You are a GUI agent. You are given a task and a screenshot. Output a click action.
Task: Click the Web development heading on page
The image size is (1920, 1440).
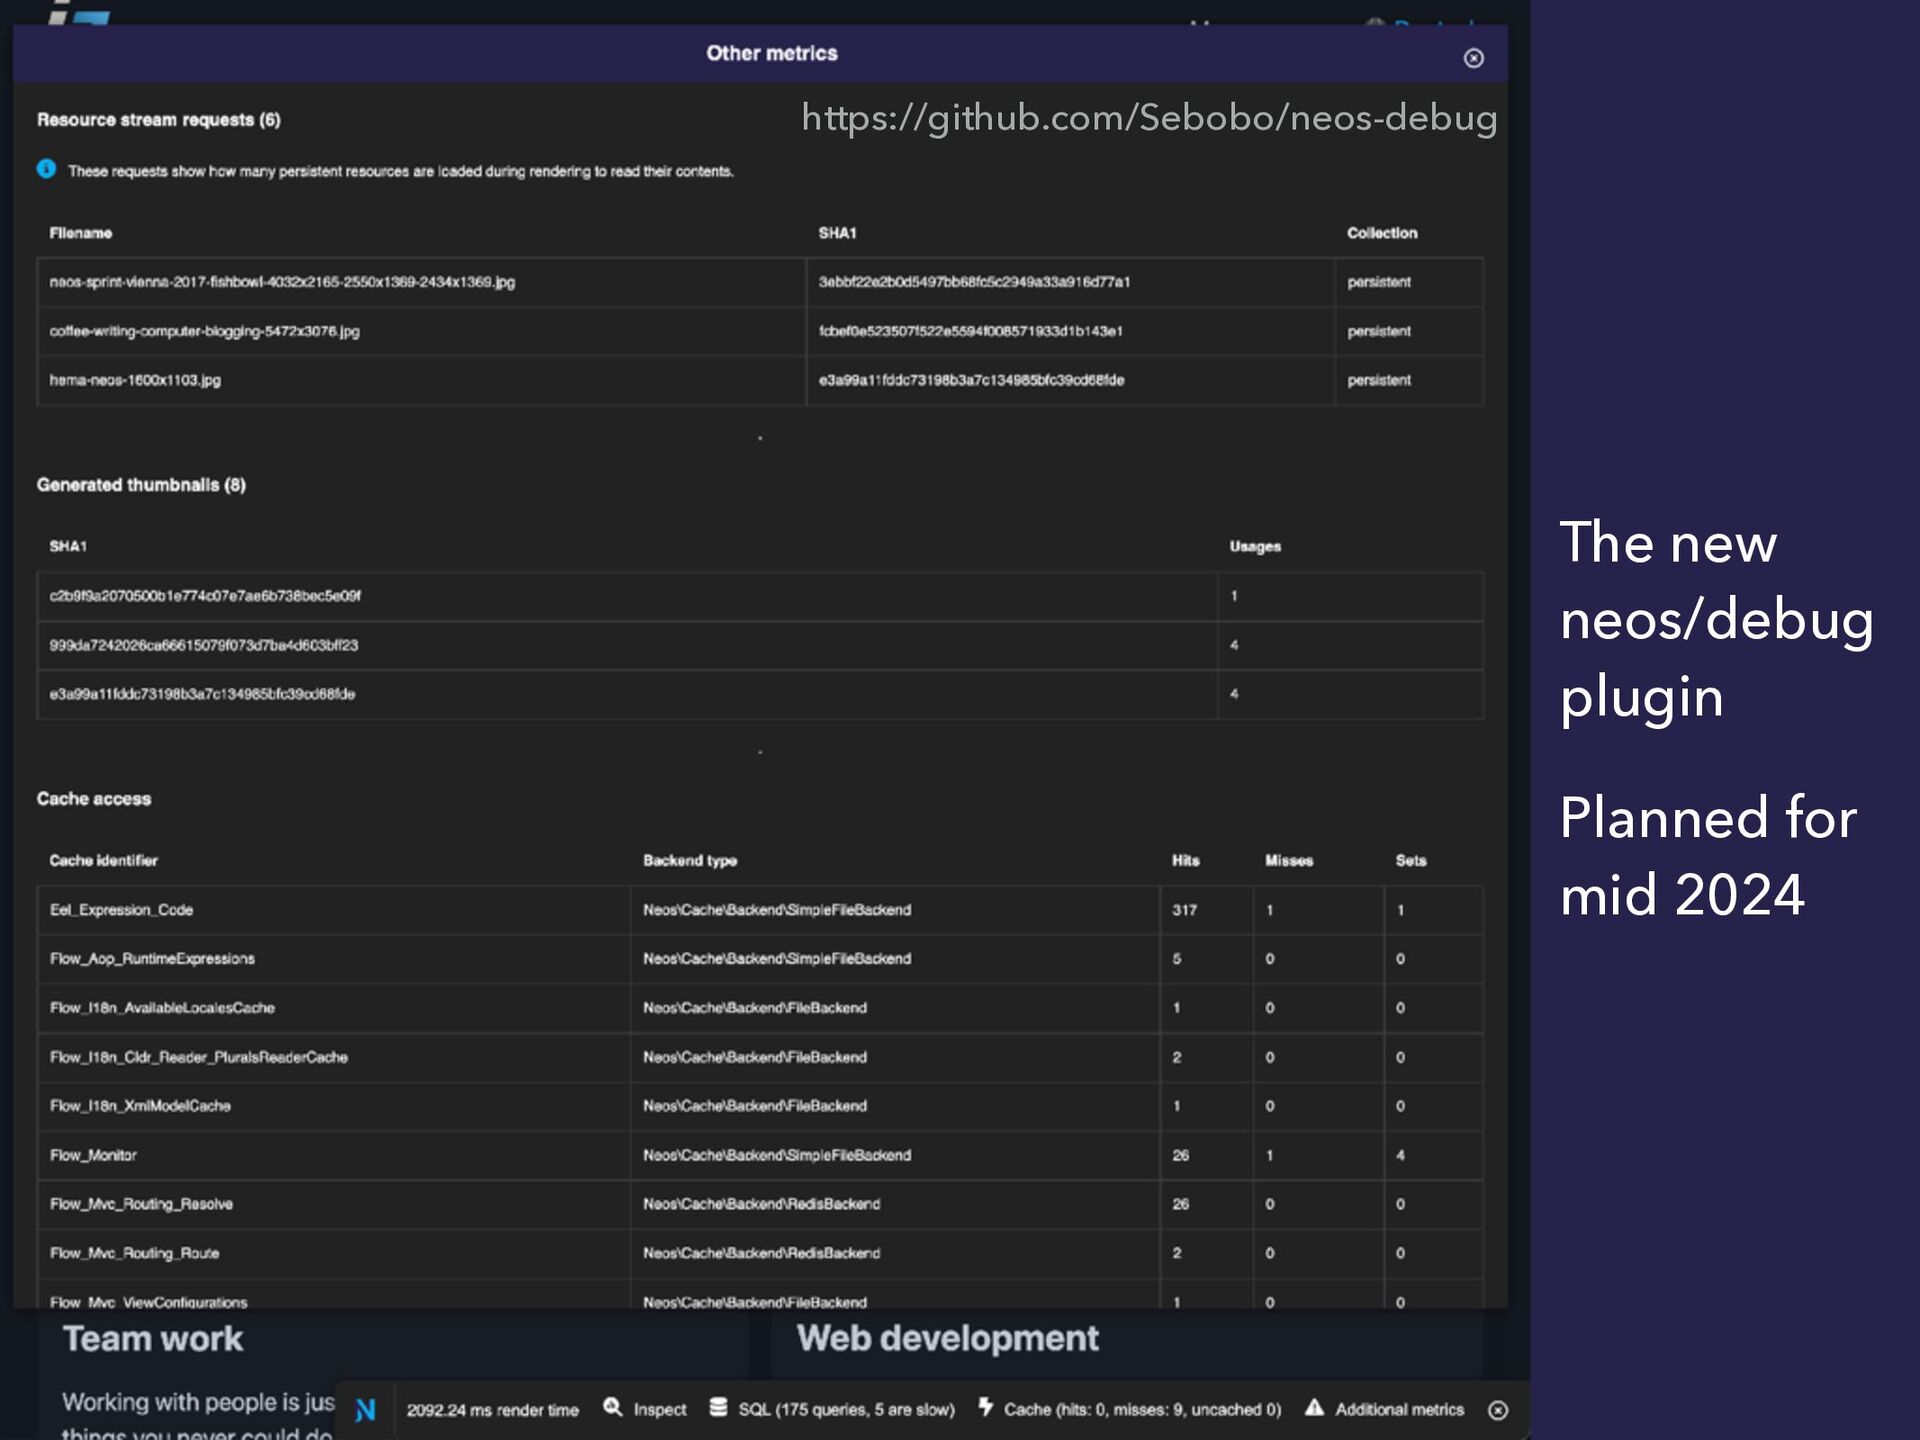947,1338
